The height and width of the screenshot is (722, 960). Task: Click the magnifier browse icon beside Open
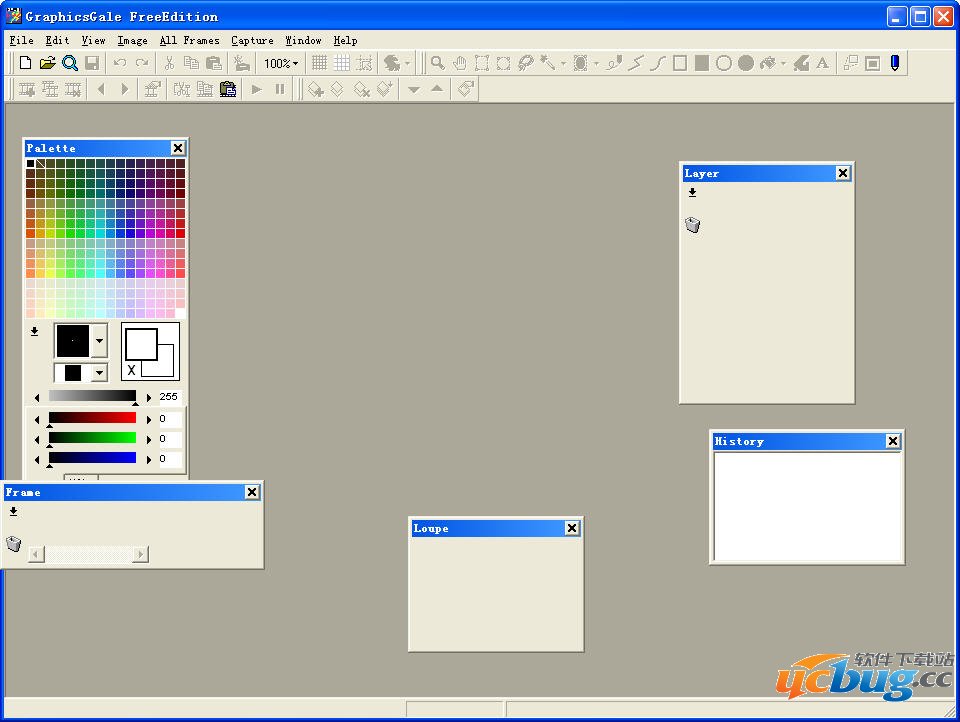tap(70, 63)
